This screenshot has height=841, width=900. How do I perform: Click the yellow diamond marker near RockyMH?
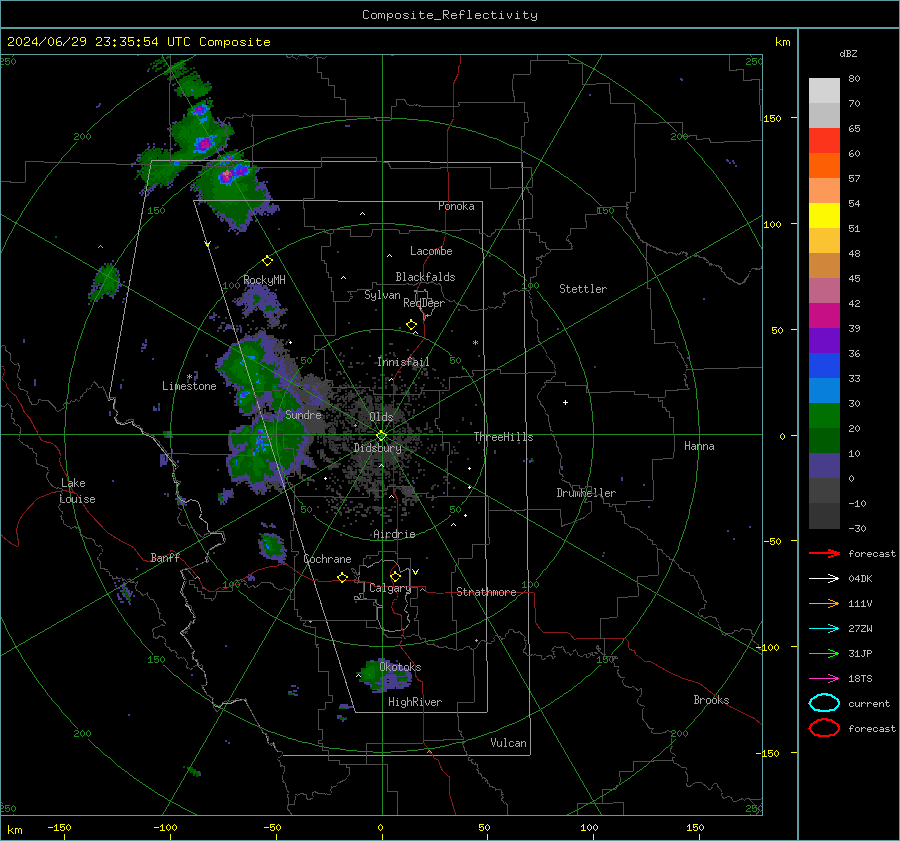pyautogui.click(x=267, y=261)
